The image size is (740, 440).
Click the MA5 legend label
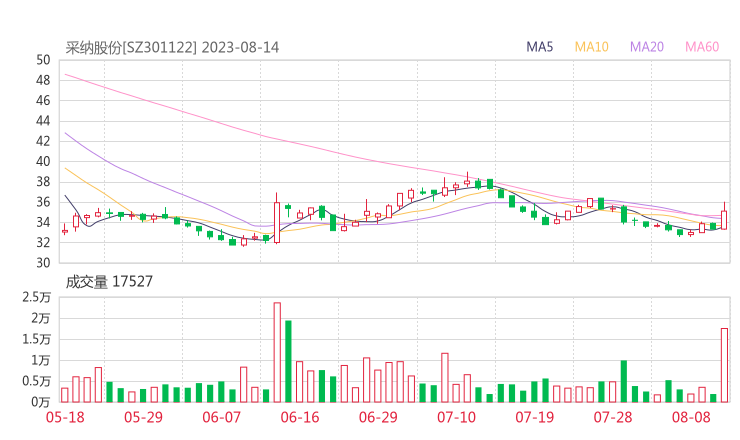(x=539, y=47)
